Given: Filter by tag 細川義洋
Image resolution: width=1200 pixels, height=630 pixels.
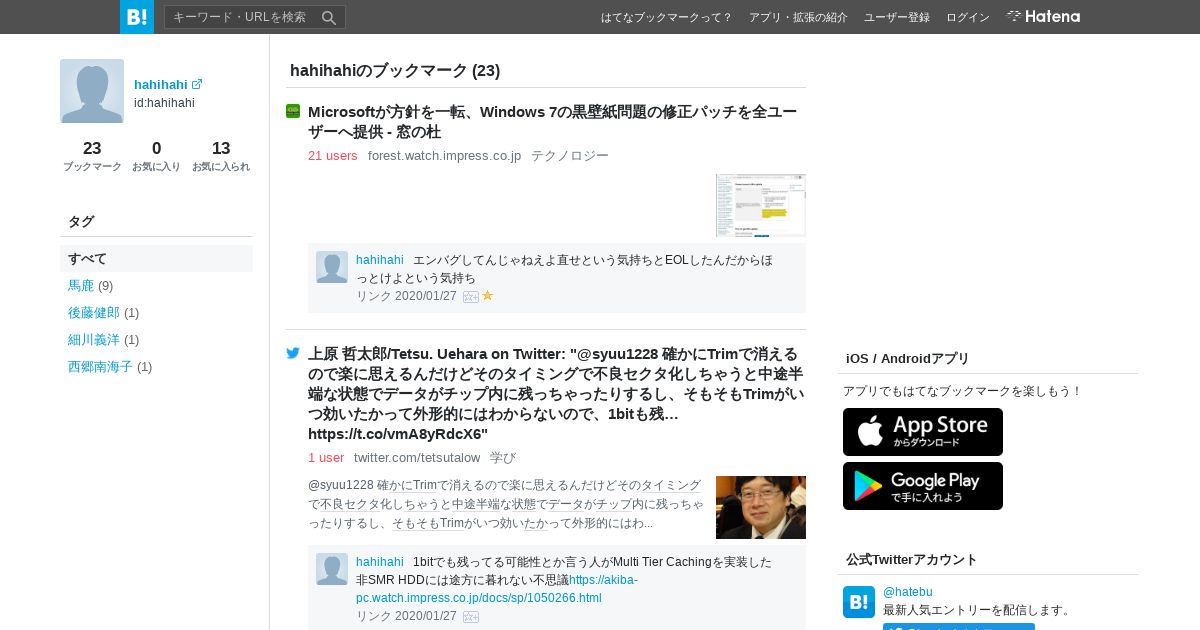Looking at the screenshot, I should (x=94, y=339).
